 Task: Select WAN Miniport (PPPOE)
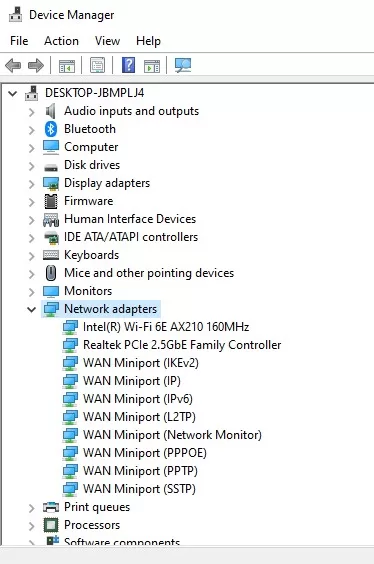point(145,452)
